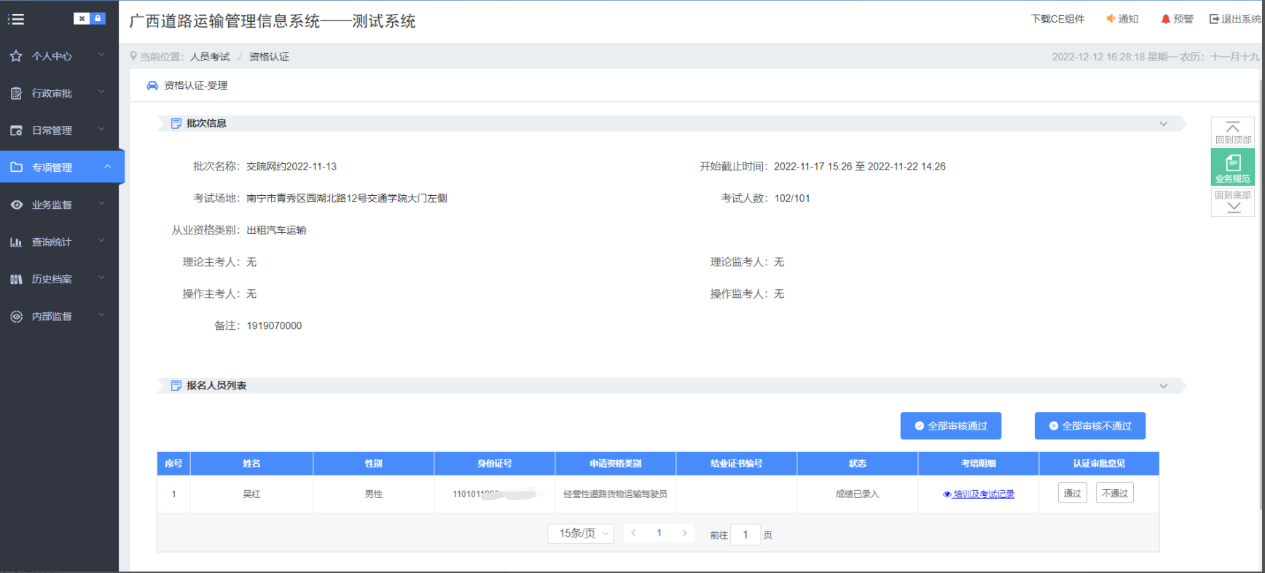Click the 退出系统 logout icon
1265x573 pixels.
coord(1214,19)
